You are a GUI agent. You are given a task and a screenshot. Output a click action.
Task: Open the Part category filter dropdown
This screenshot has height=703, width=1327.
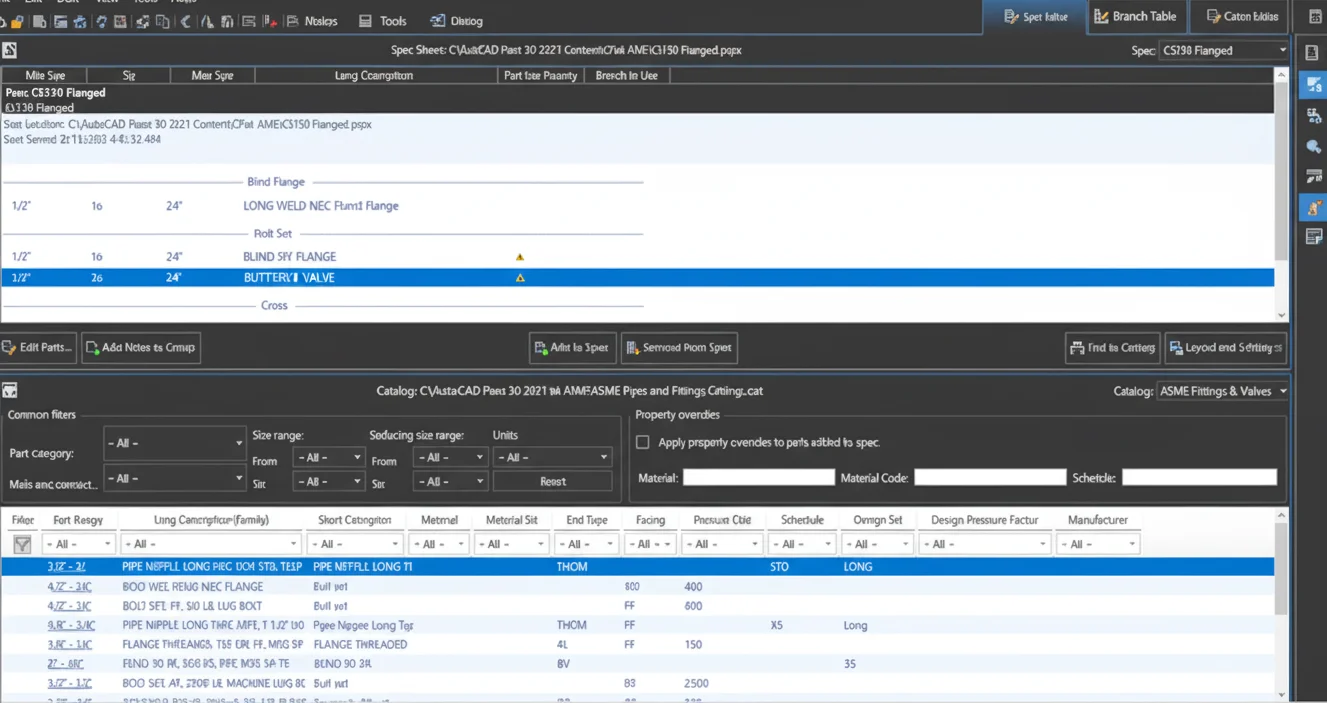point(174,442)
